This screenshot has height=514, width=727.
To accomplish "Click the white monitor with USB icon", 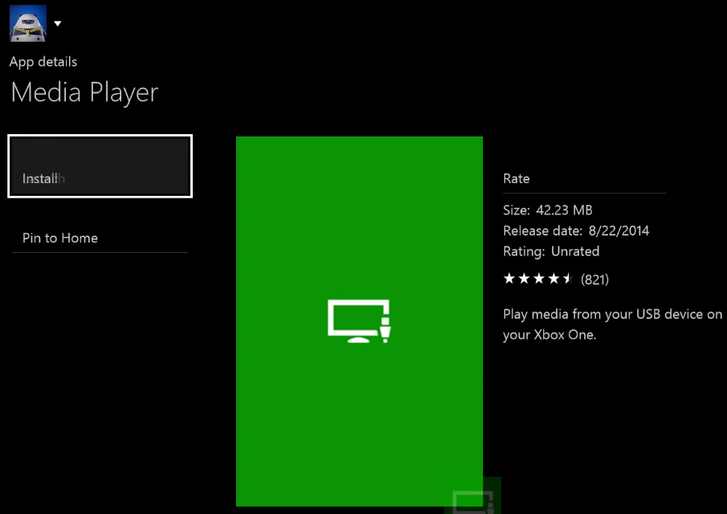I will [359, 321].
